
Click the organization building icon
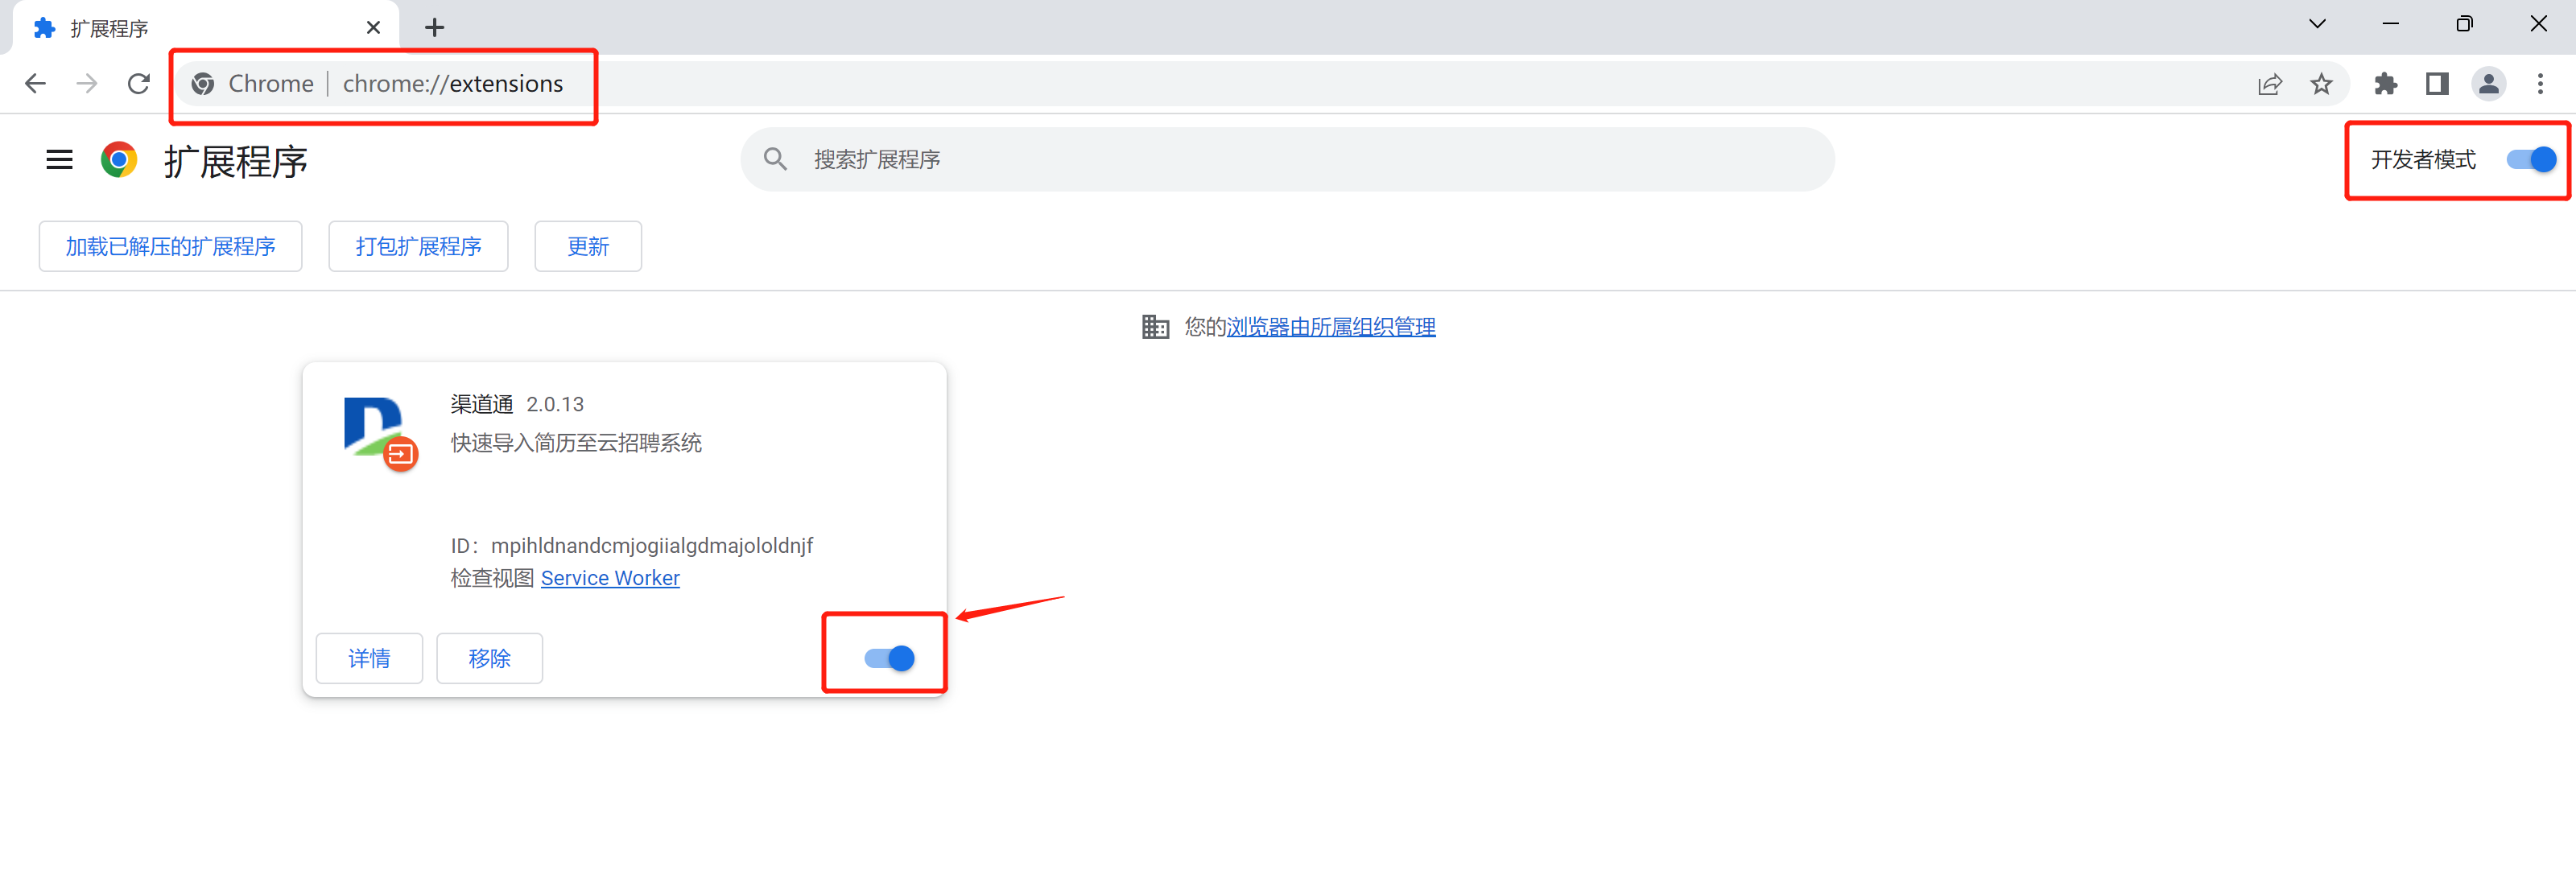coord(1155,327)
